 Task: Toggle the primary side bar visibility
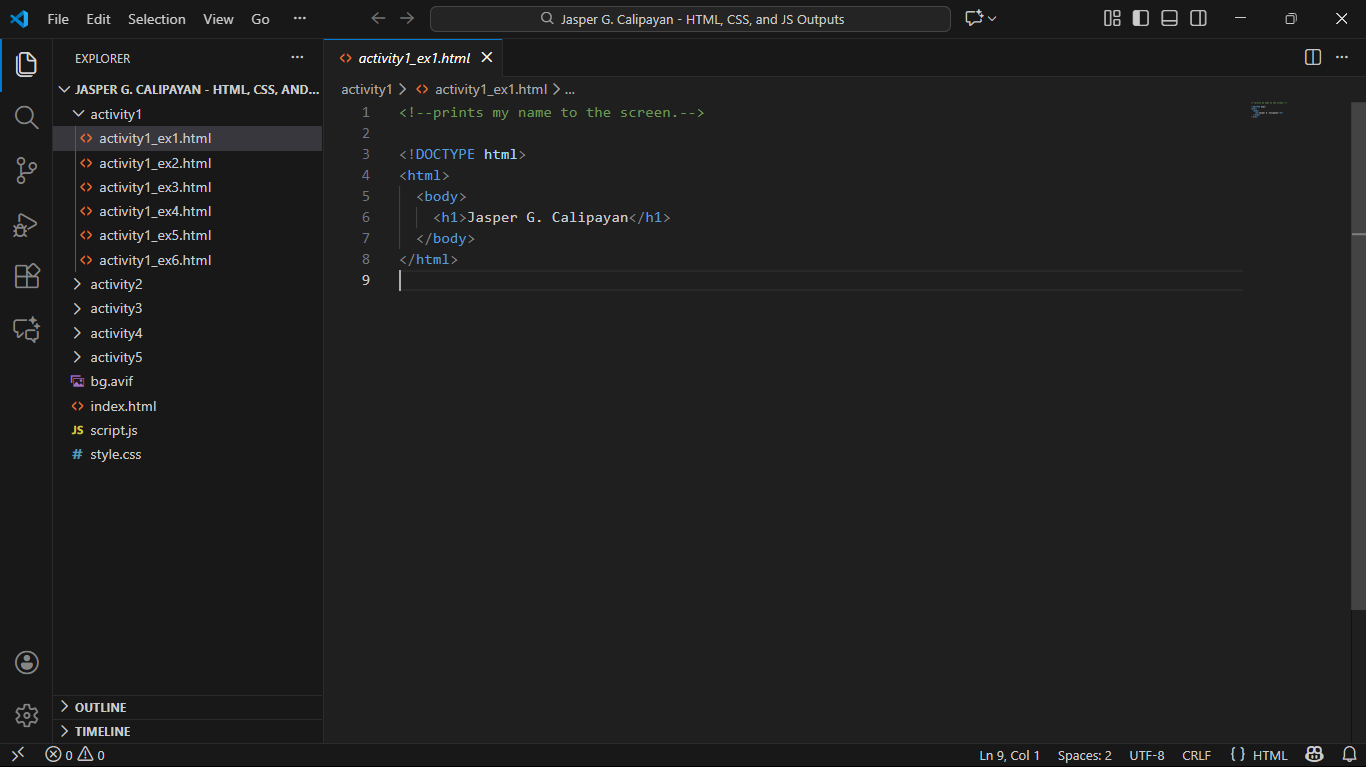[x=1140, y=19]
